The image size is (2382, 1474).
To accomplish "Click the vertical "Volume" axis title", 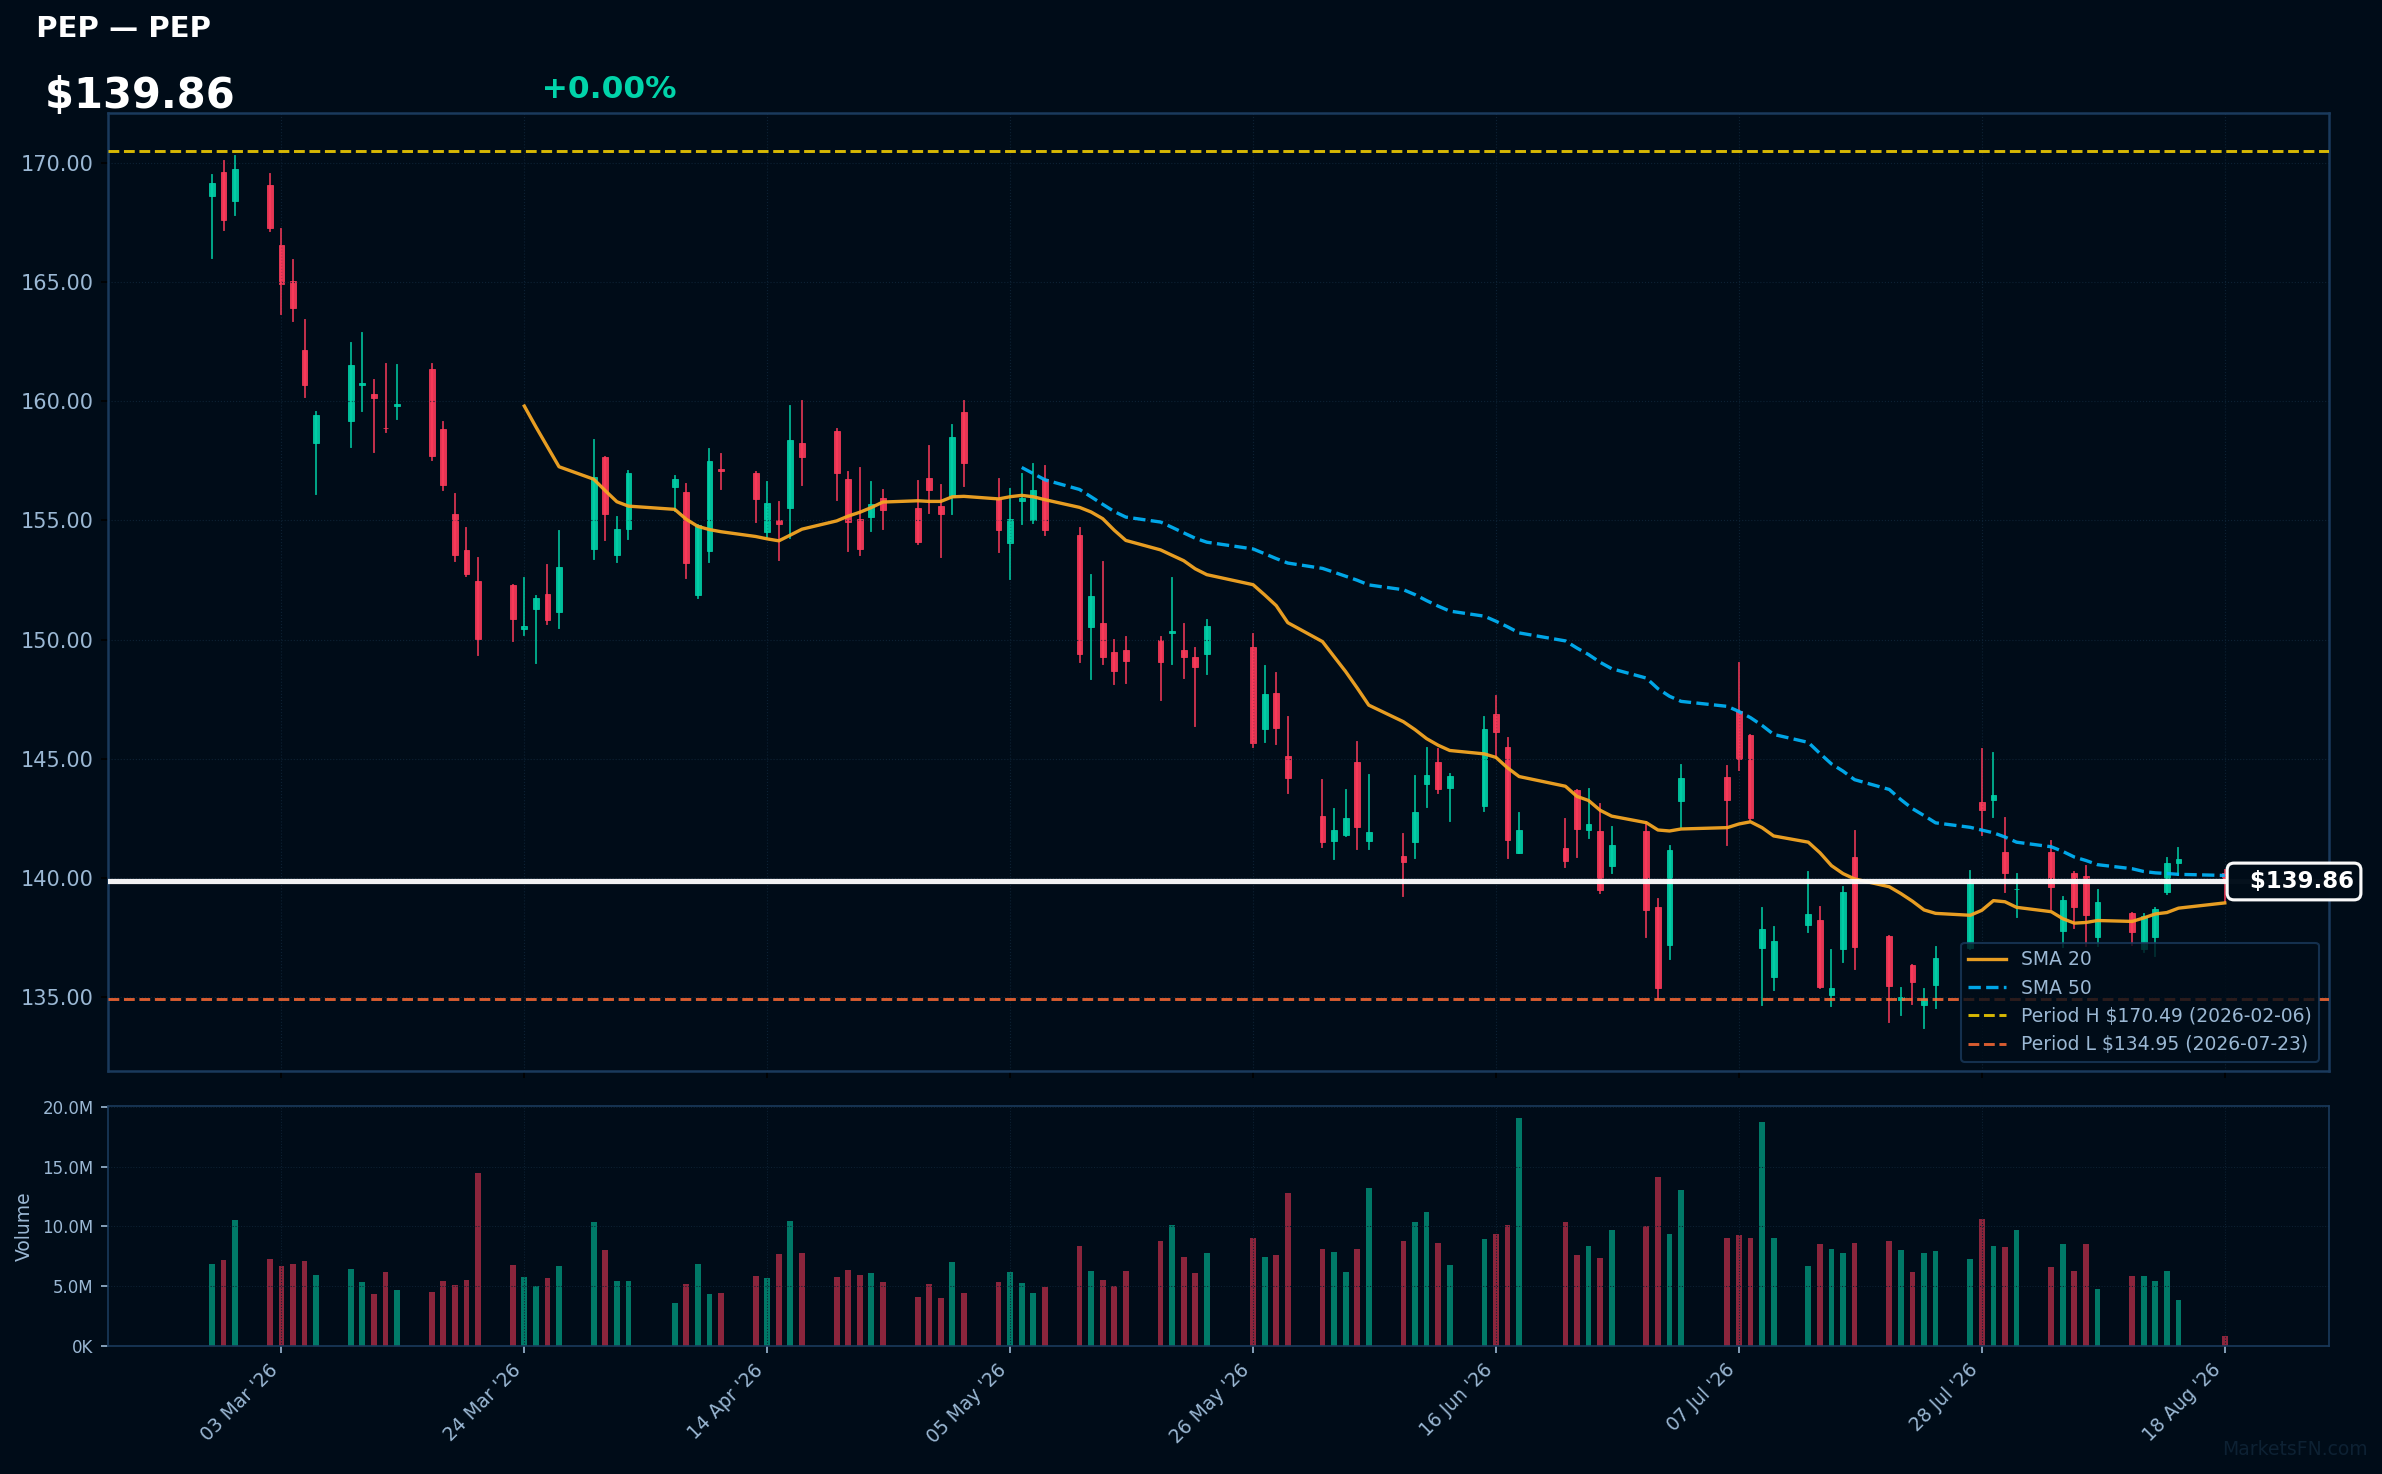I will [x=23, y=1227].
